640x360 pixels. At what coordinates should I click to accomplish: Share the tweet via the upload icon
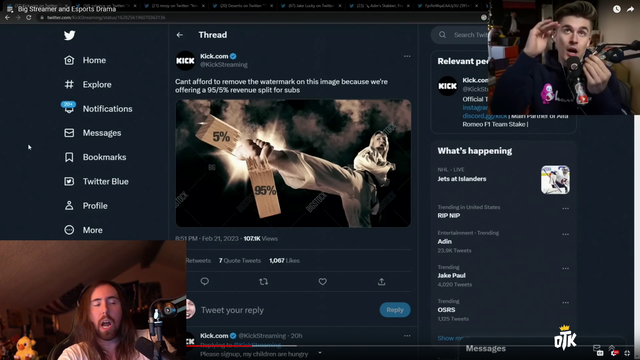pos(381,282)
